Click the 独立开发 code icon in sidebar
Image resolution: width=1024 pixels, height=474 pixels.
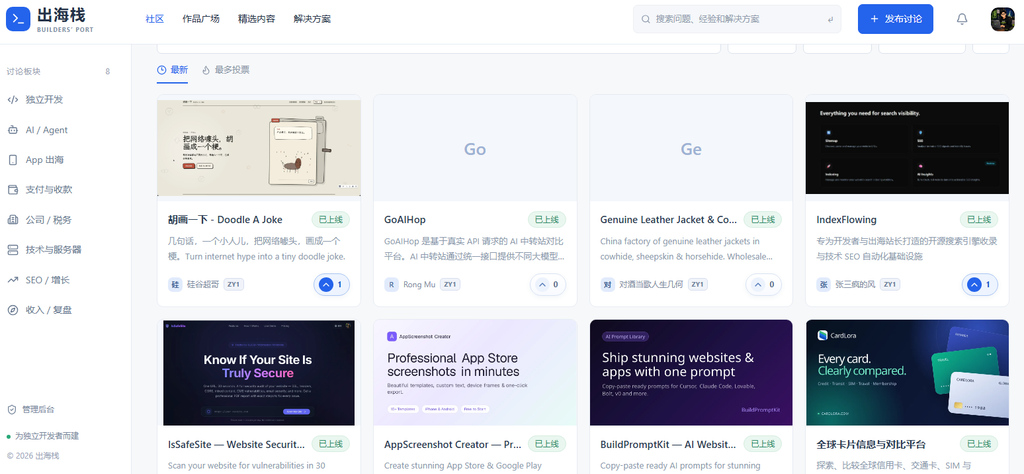[x=12, y=100]
